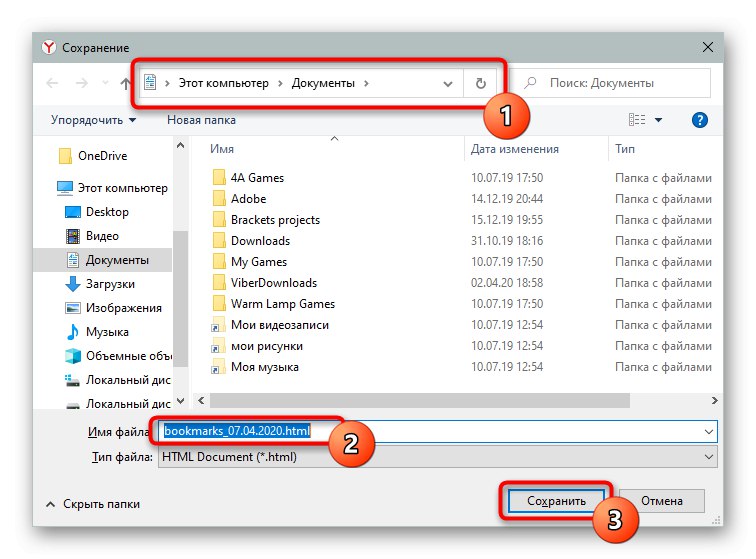Click the Forward navigation arrow
The image size is (756, 559).
(x=81, y=83)
